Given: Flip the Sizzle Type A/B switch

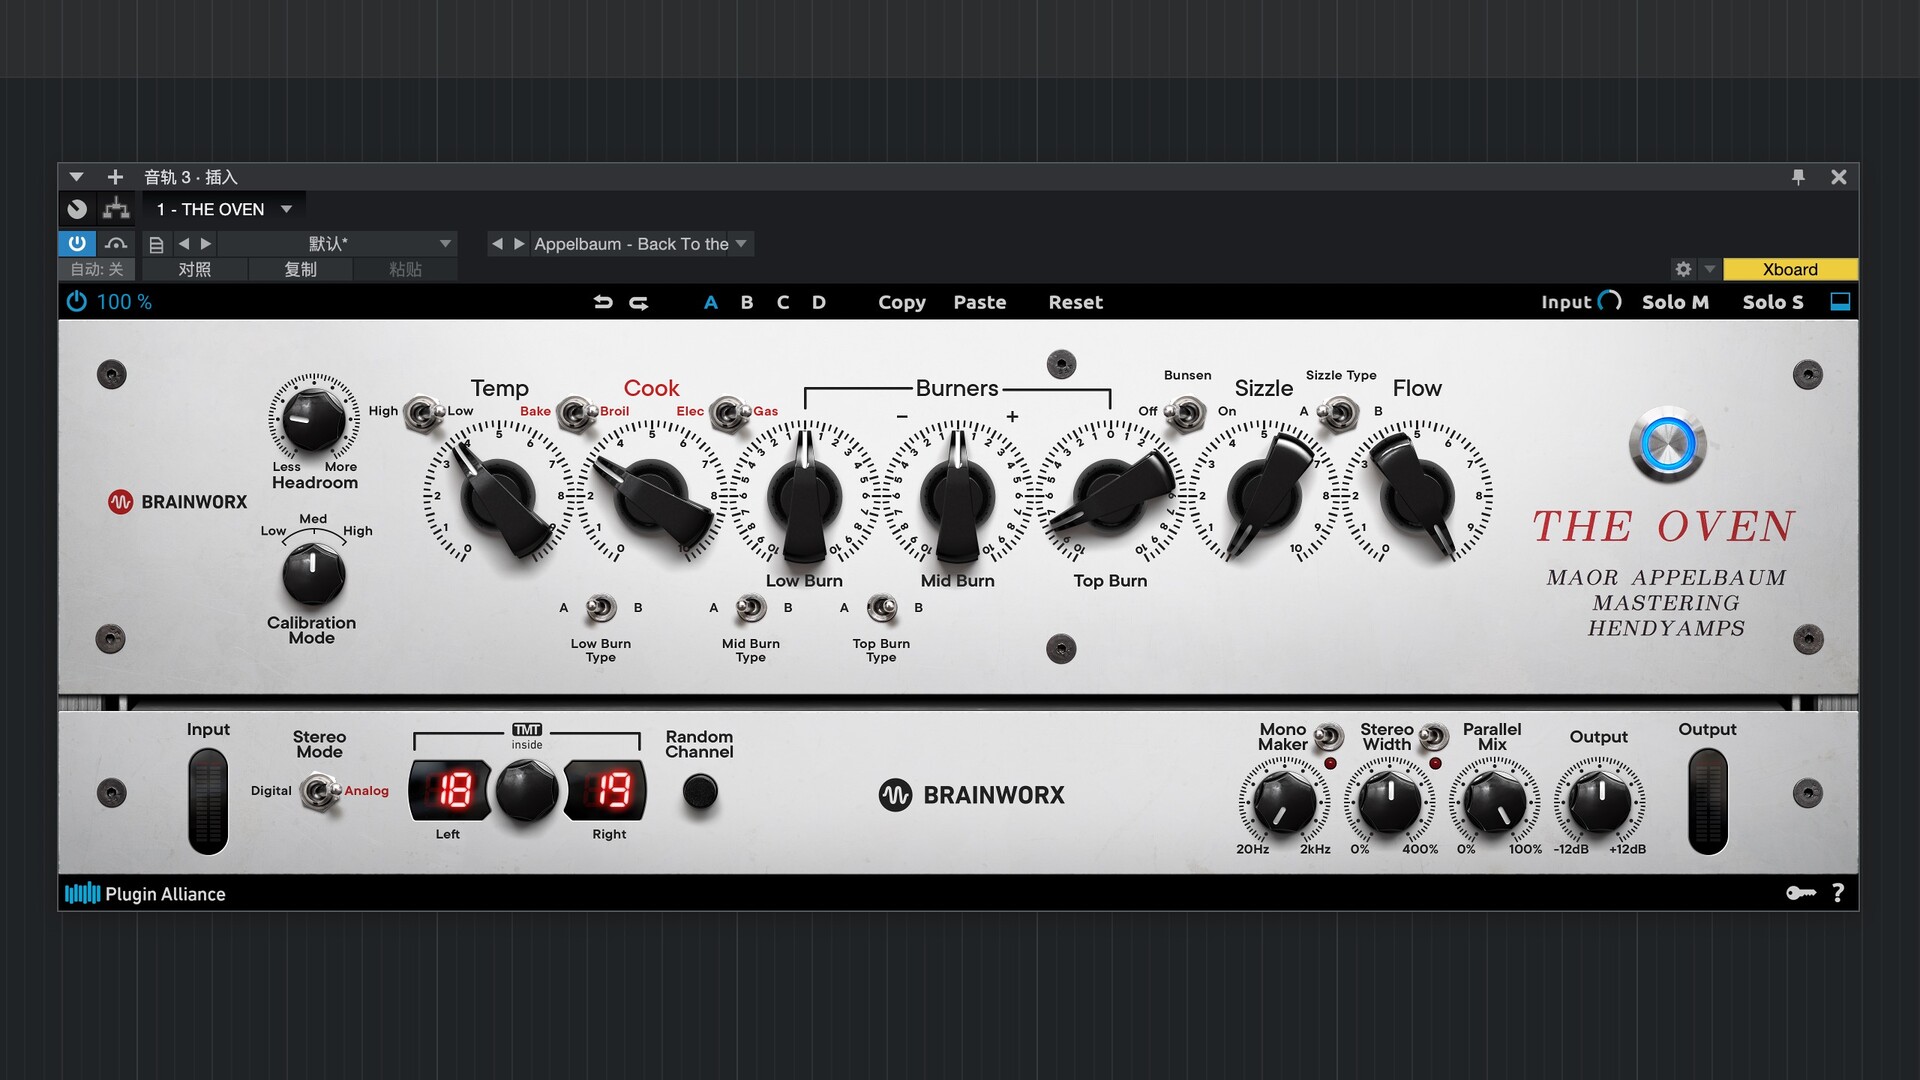Looking at the screenshot, I should point(1338,412).
